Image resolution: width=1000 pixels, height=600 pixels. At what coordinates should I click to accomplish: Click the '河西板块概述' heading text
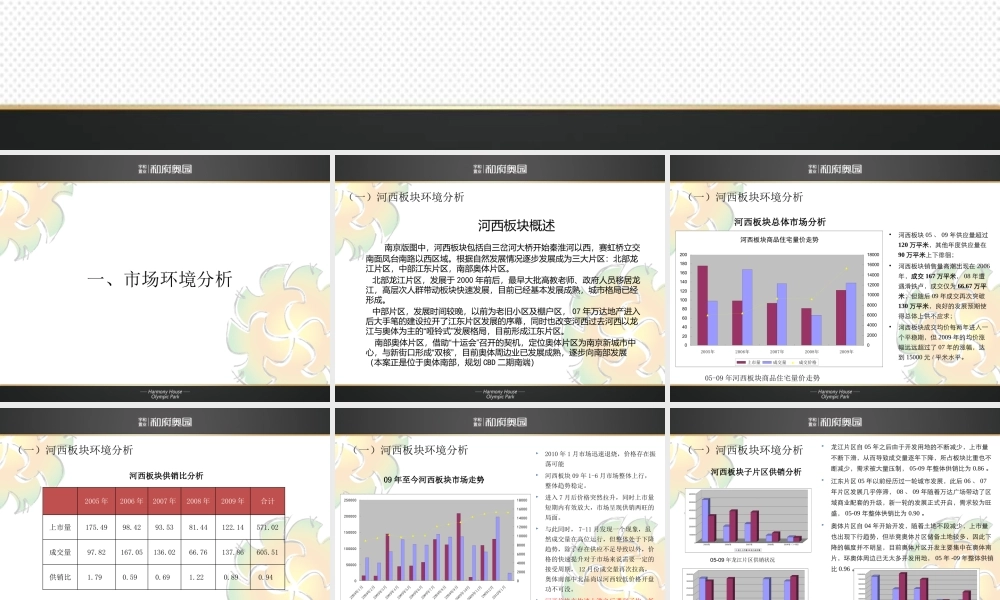point(517,226)
